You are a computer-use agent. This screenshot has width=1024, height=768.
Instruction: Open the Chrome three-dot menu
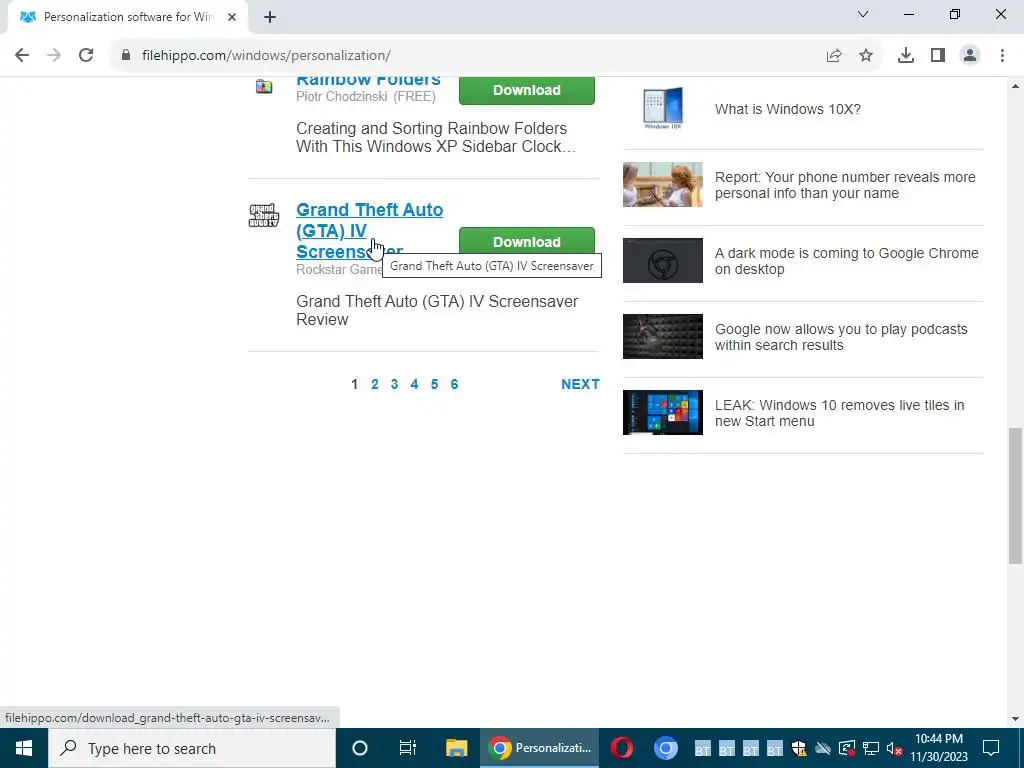1002,55
